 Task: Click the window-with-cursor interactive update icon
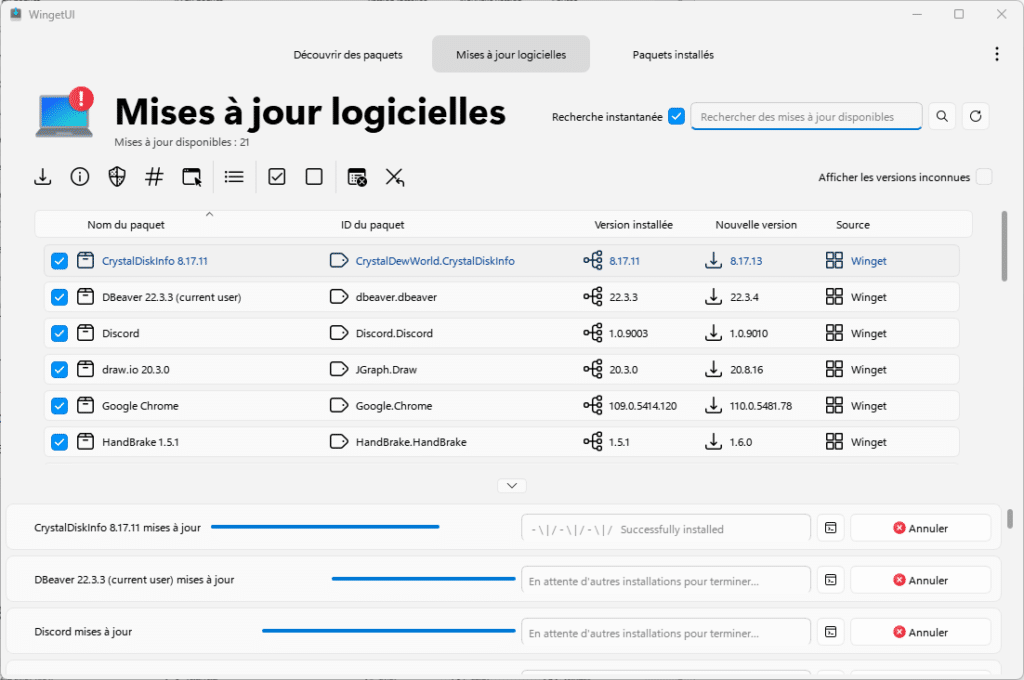point(192,177)
